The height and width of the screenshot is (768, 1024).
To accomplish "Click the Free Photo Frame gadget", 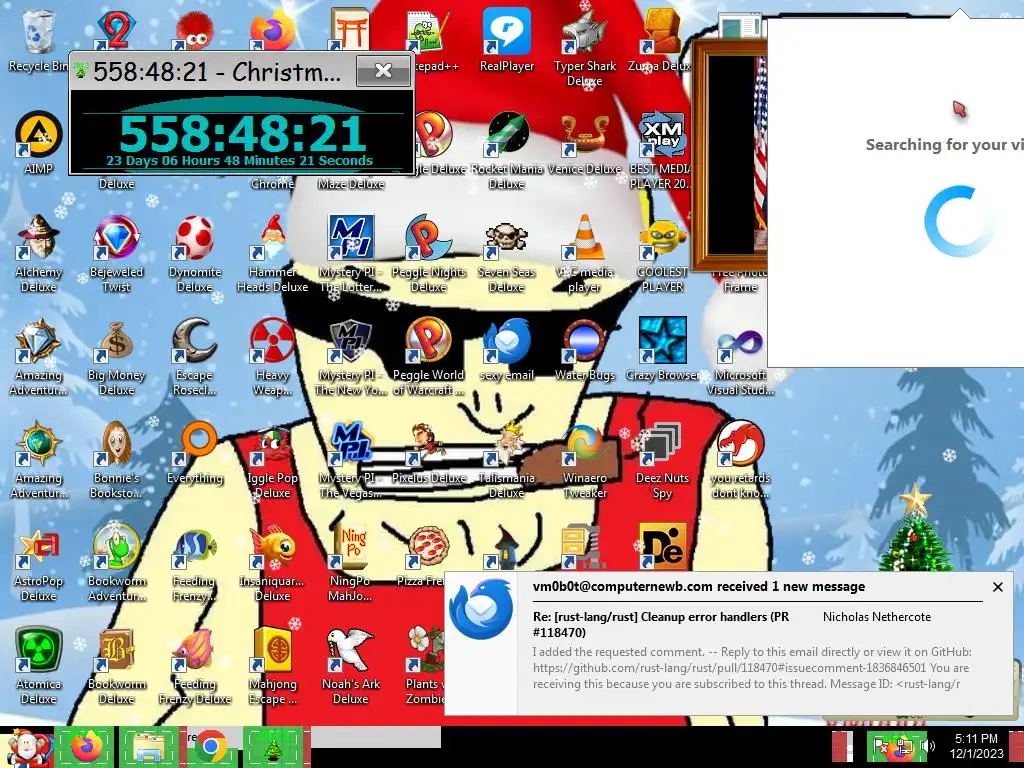I will pos(729,157).
